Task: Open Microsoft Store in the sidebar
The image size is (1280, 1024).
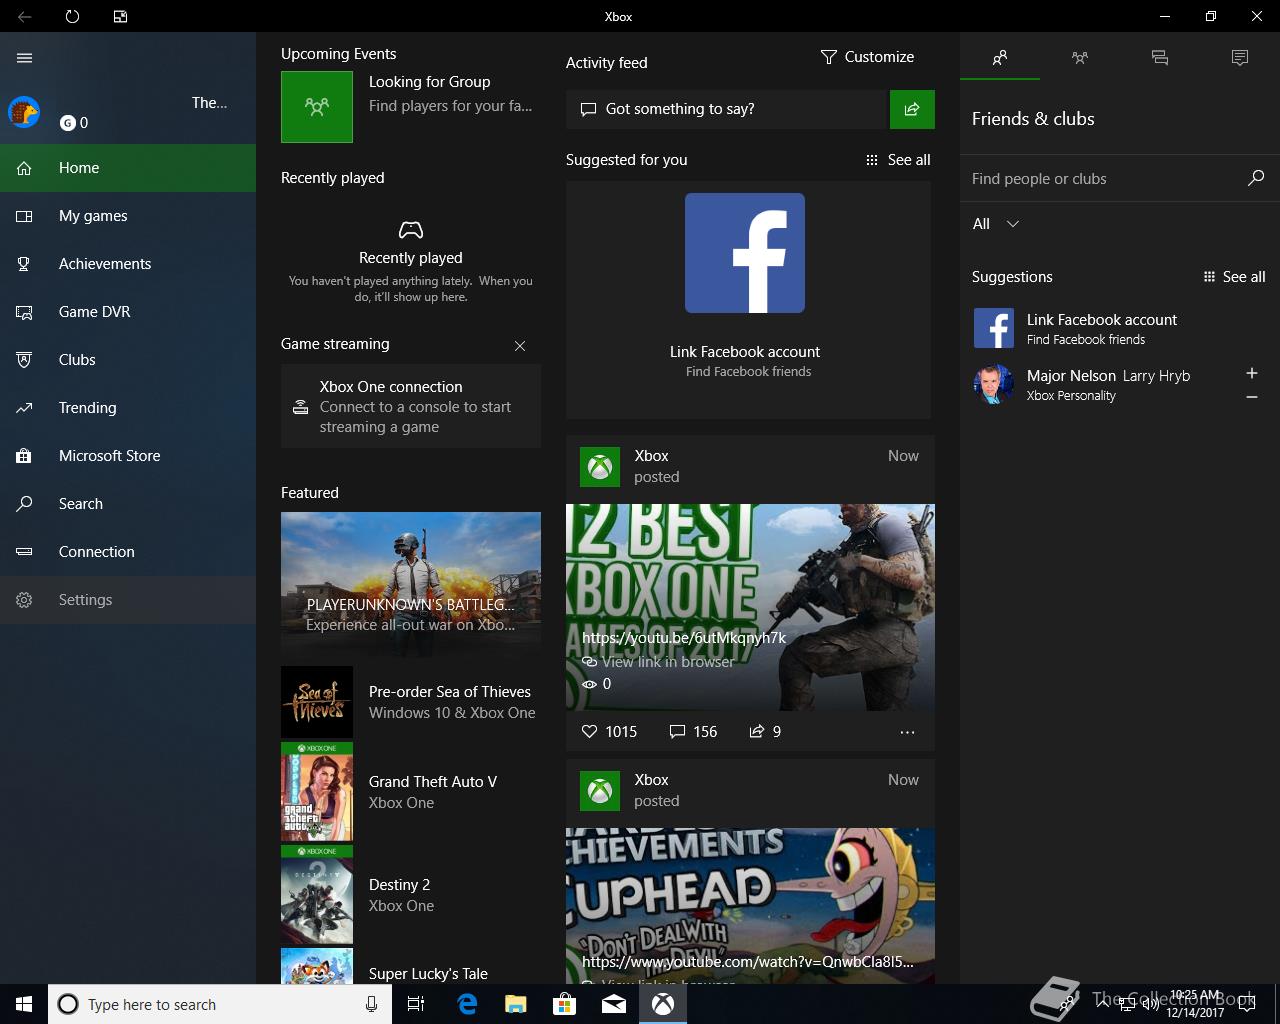Action: tap(128, 456)
